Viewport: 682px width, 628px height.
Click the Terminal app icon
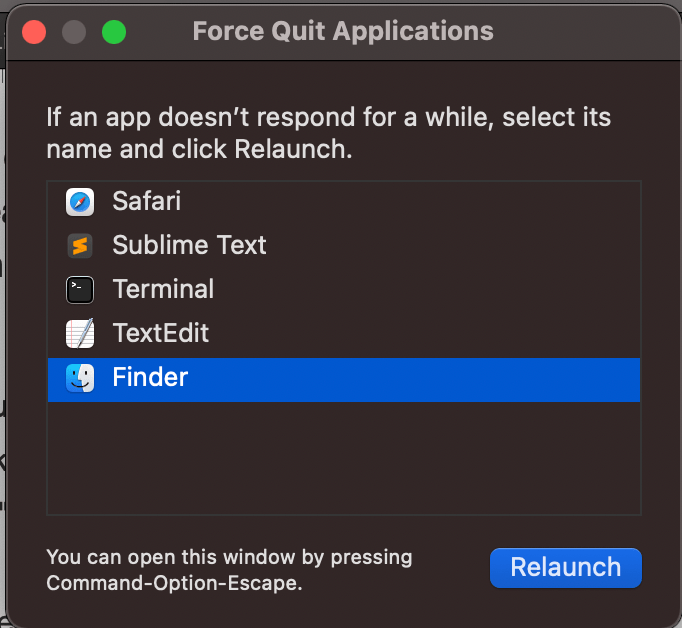point(80,290)
